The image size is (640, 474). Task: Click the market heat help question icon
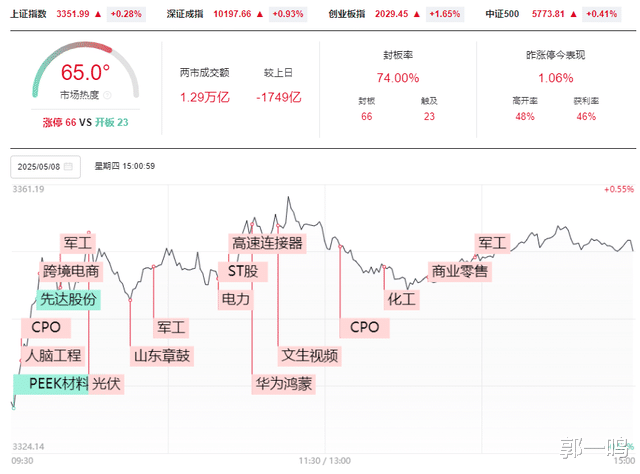pyautogui.click(x=107, y=95)
